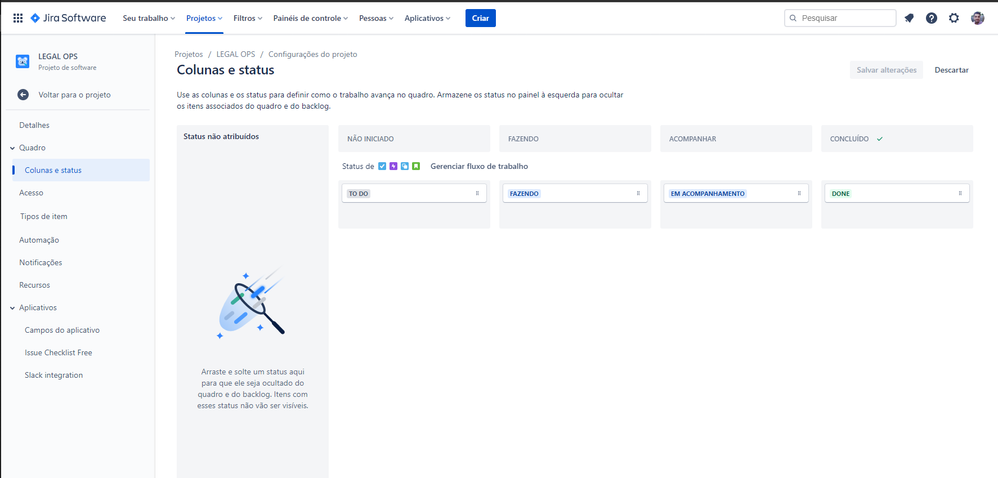Open the Seu trabalho dropdown menu
Image resolution: width=998 pixels, height=478 pixels.
point(148,18)
